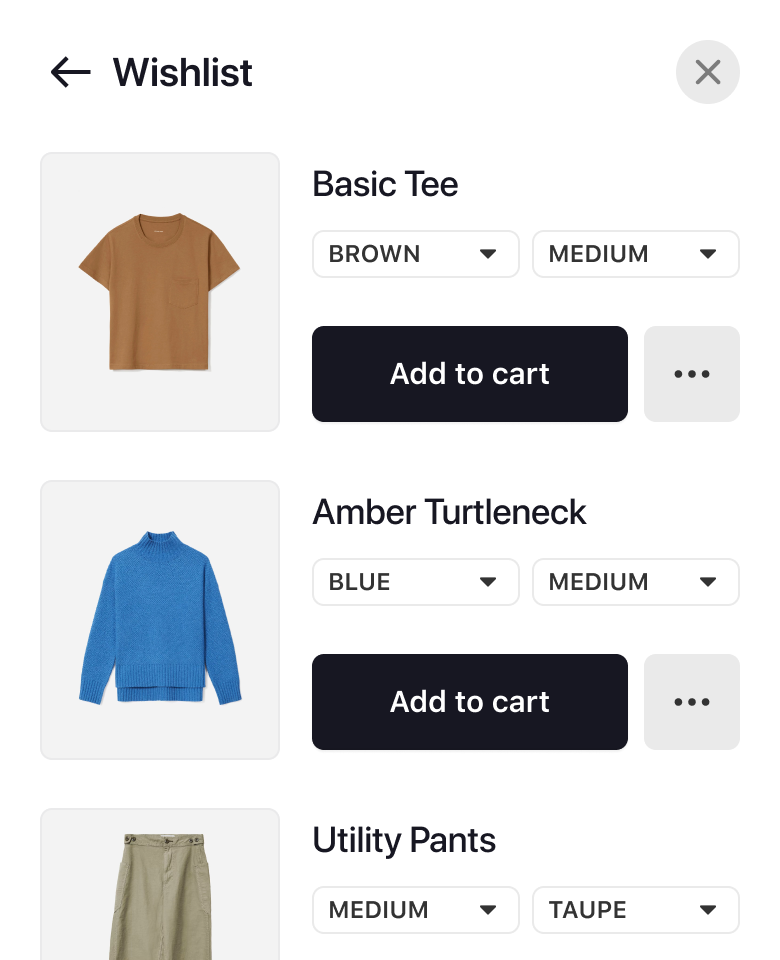Open the Basic Tee BROWN color dropdown

[415, 254]
